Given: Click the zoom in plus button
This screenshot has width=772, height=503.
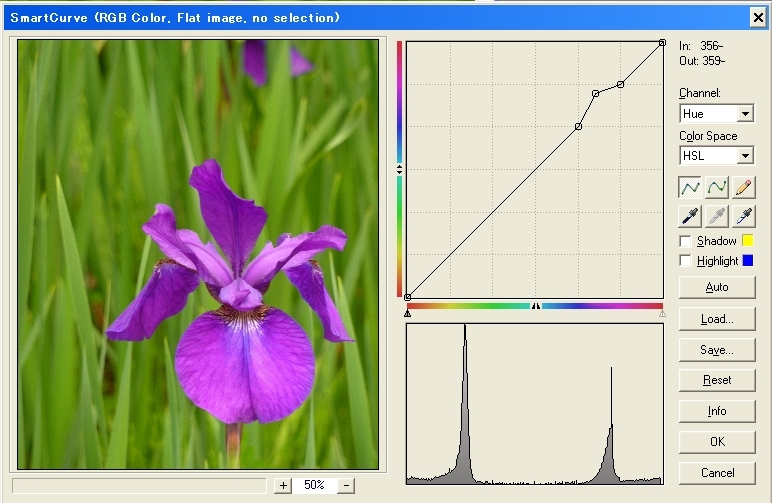Looking at the screenshot, I should [284, 485].
